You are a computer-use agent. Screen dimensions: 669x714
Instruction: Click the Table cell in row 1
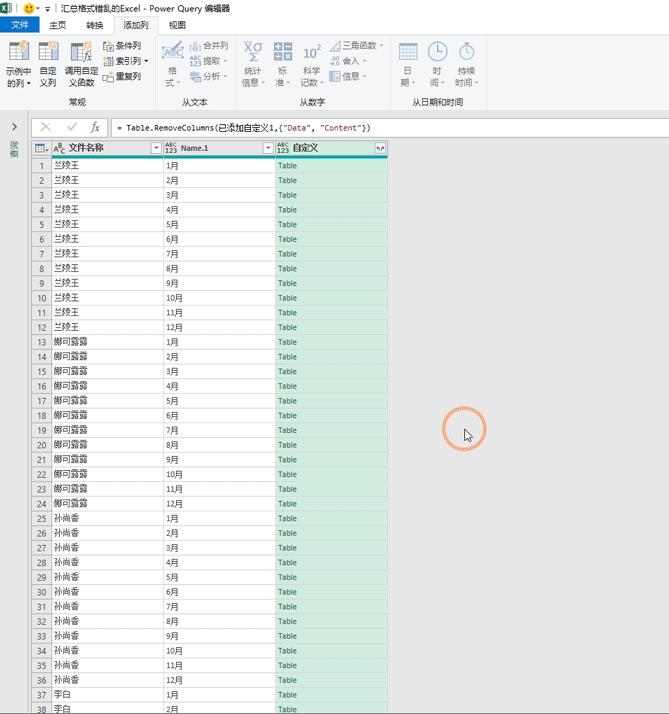[332, 166]
